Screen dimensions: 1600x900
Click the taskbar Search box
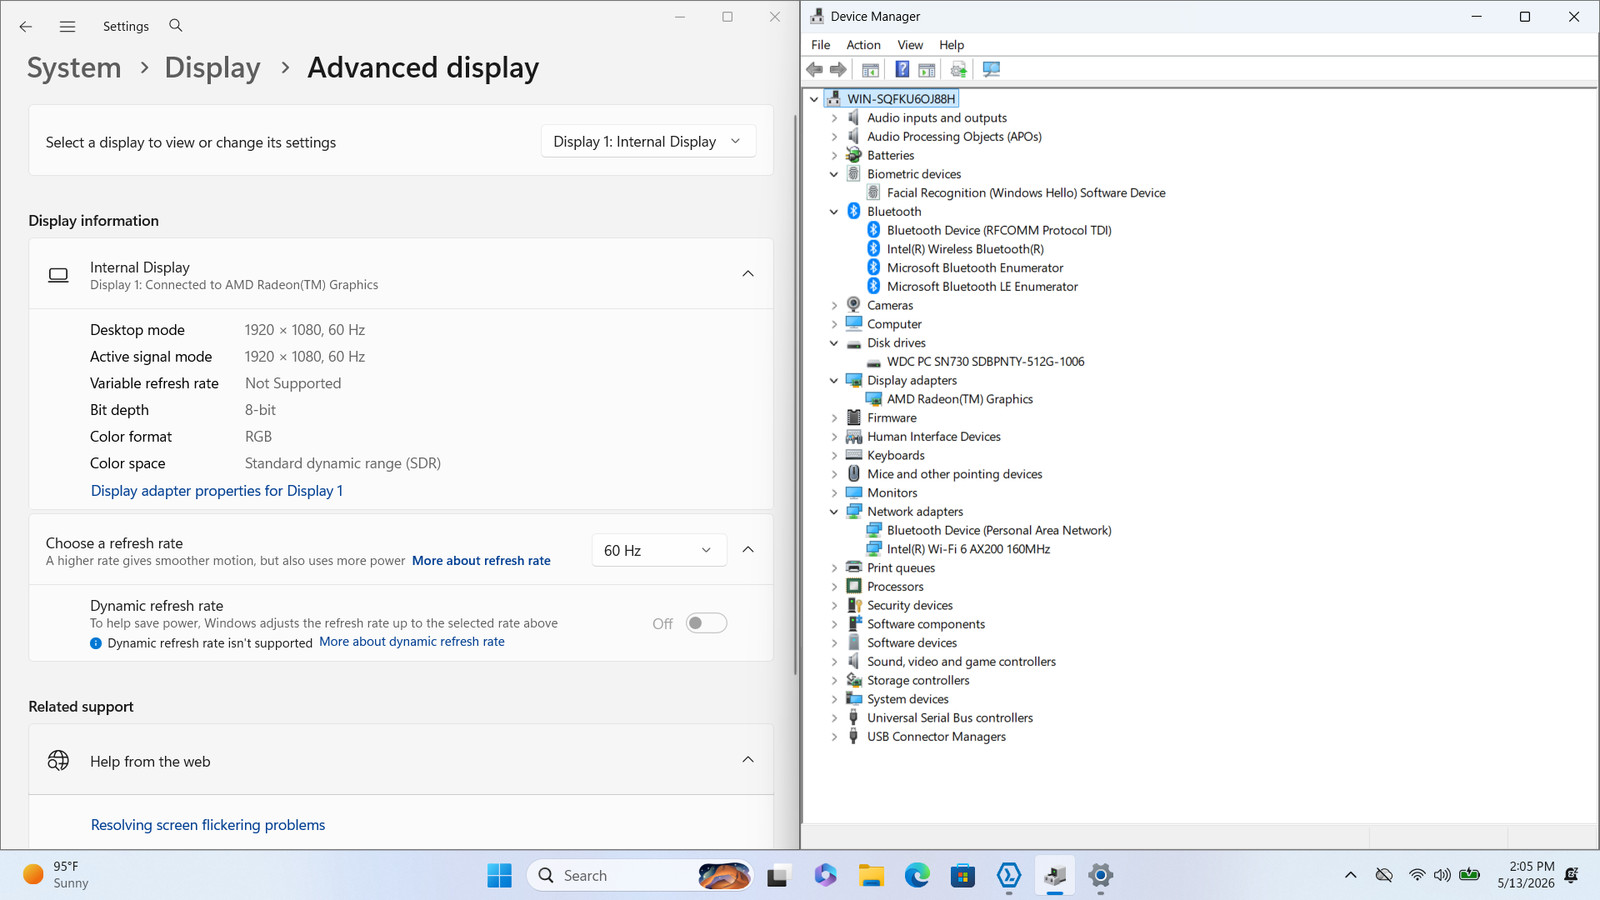coord(640,876)
